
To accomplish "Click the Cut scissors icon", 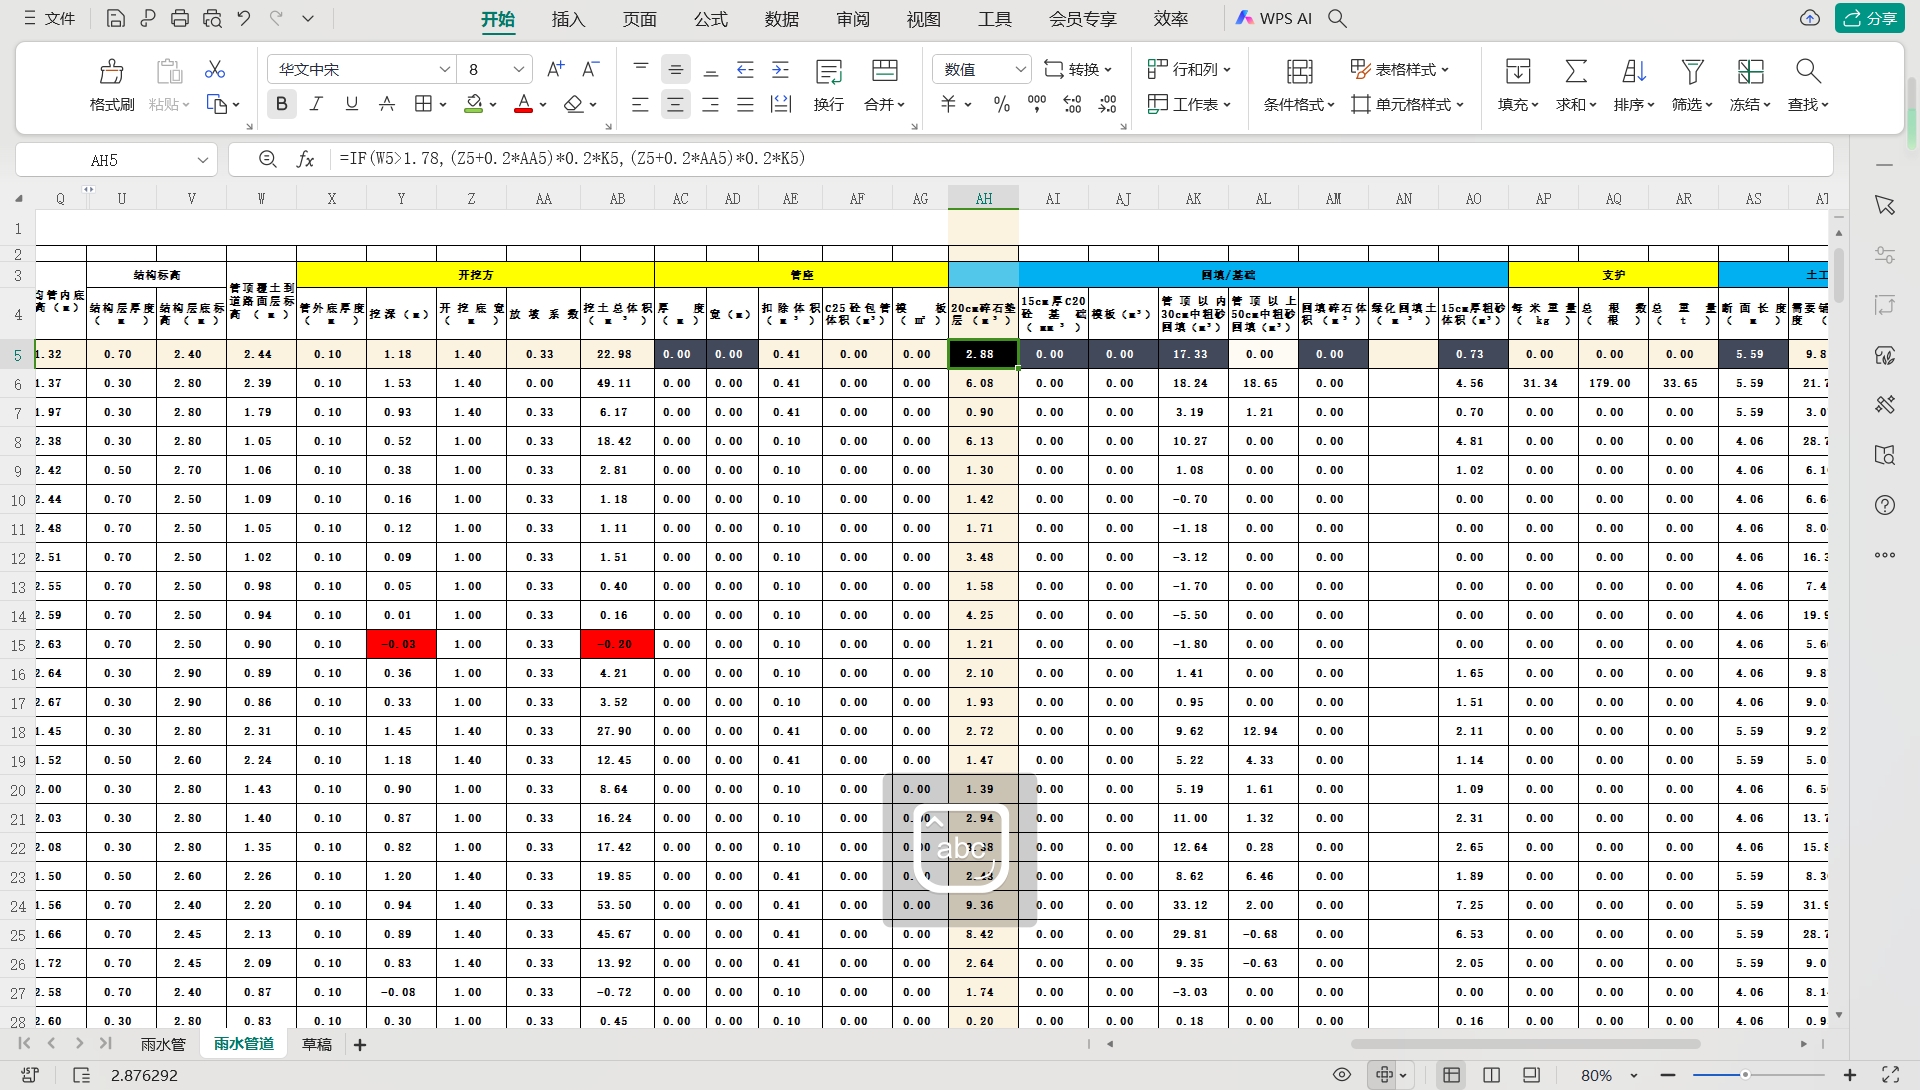I will pos(215,69).
